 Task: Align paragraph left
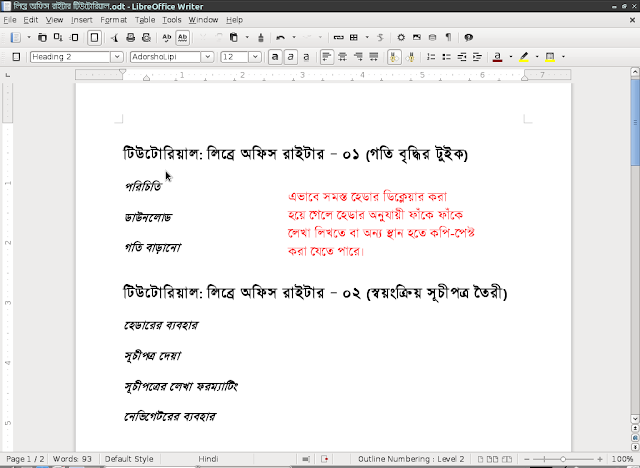click(327, 57)
